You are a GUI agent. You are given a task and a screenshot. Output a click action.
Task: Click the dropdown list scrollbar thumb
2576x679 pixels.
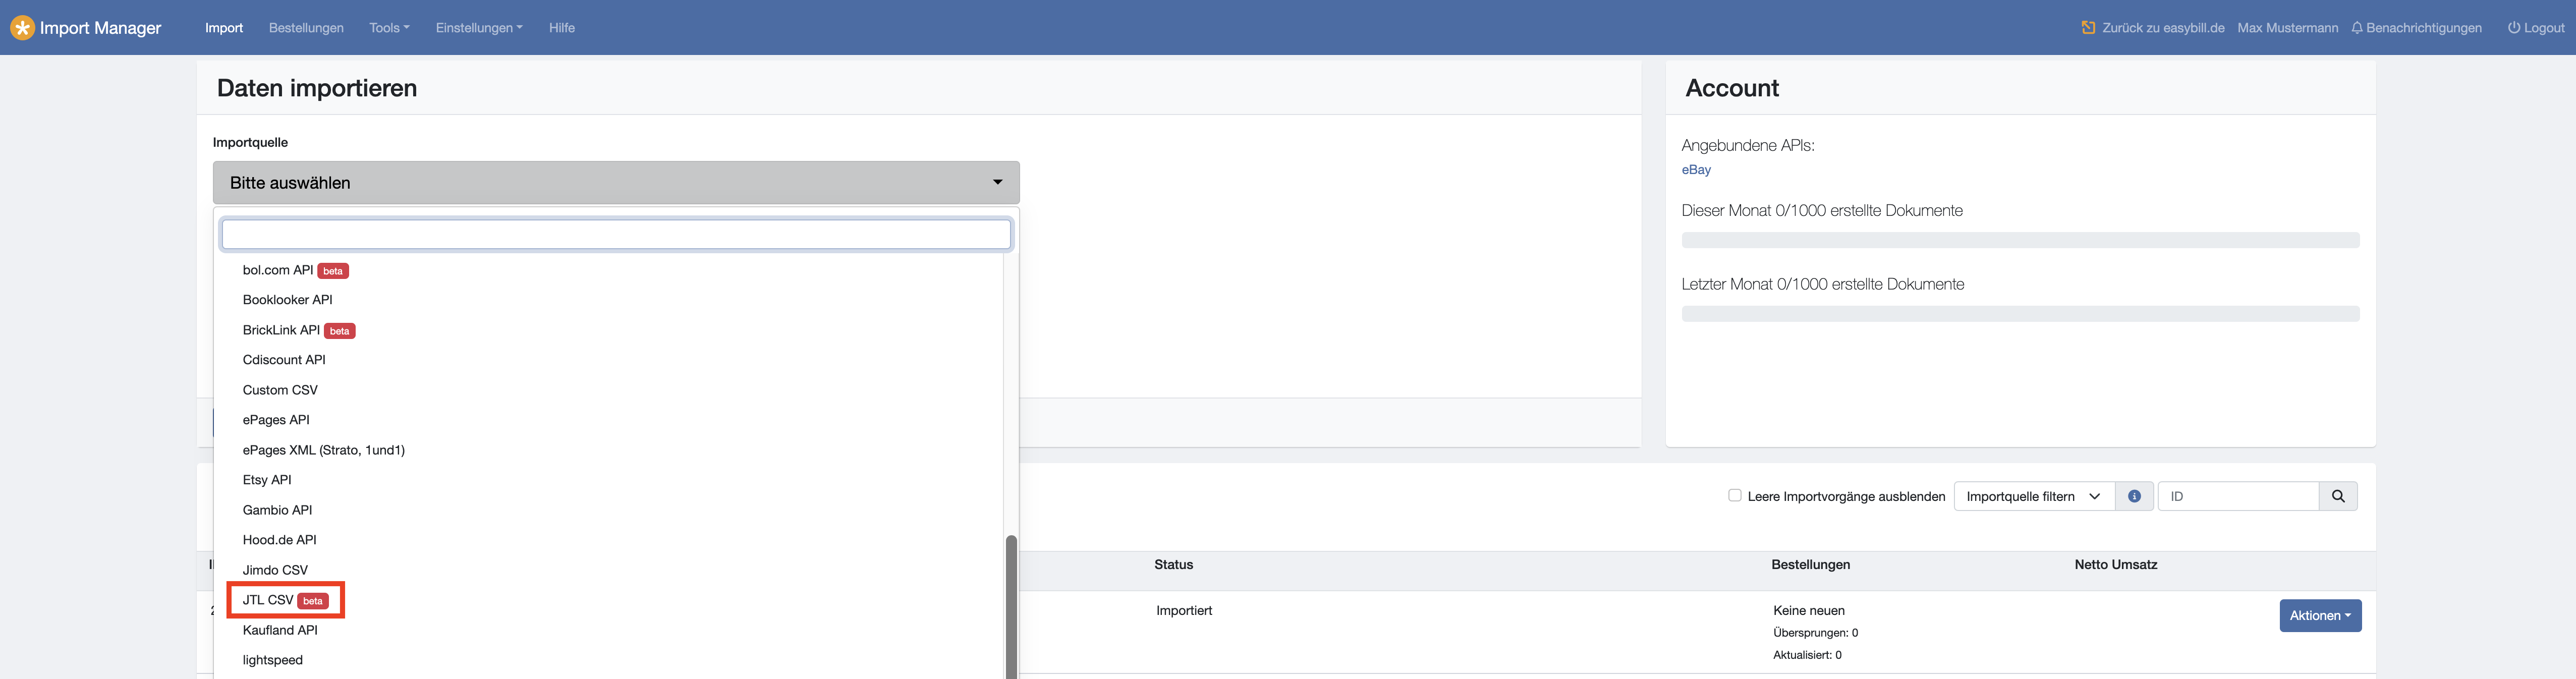(1011, 607)
